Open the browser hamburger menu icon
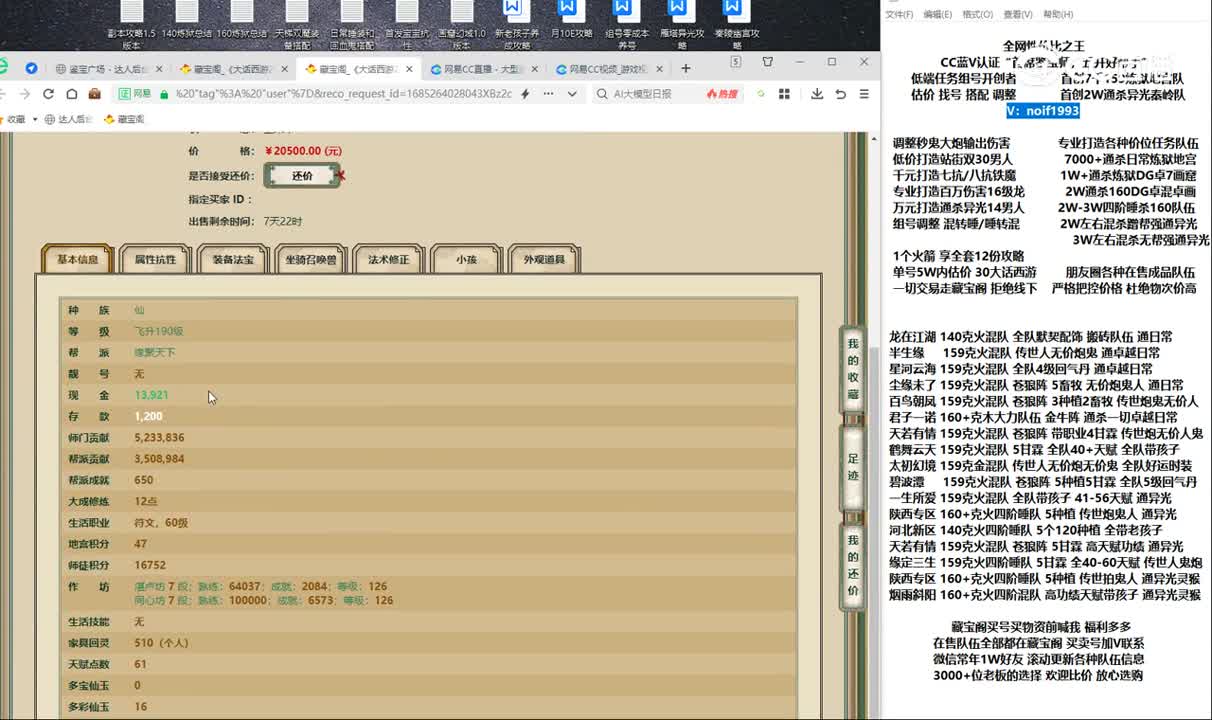The image size is (1212, 720). click(864, 94)
